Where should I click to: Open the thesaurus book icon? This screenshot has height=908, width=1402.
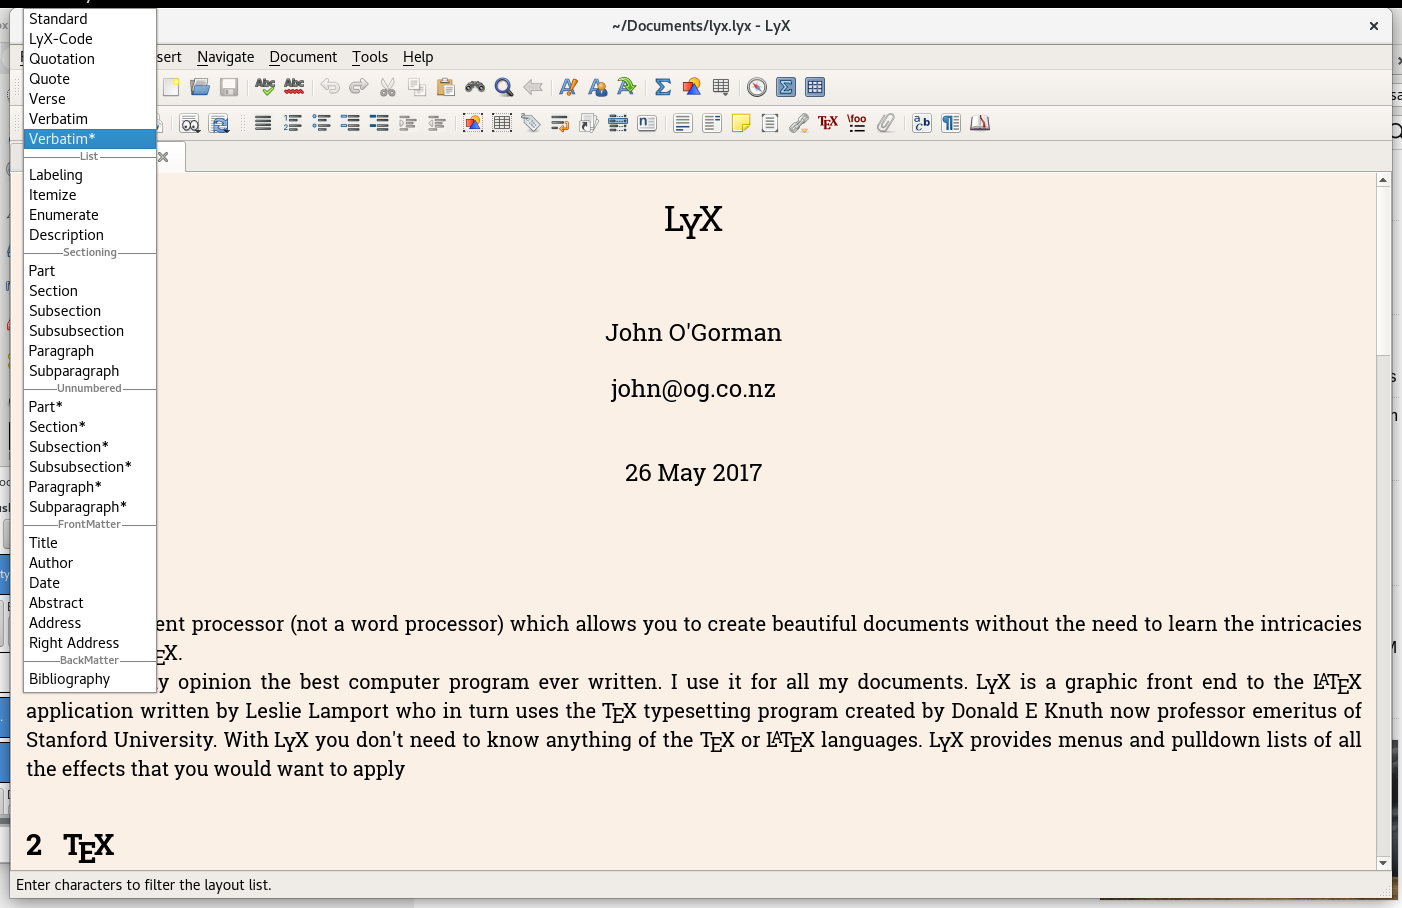click(980, 123)
